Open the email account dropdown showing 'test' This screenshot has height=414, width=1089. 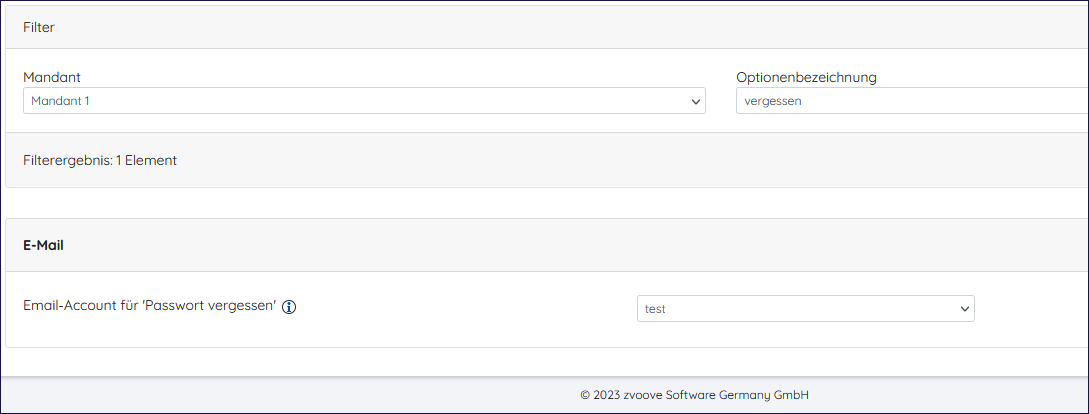[806, 309]
